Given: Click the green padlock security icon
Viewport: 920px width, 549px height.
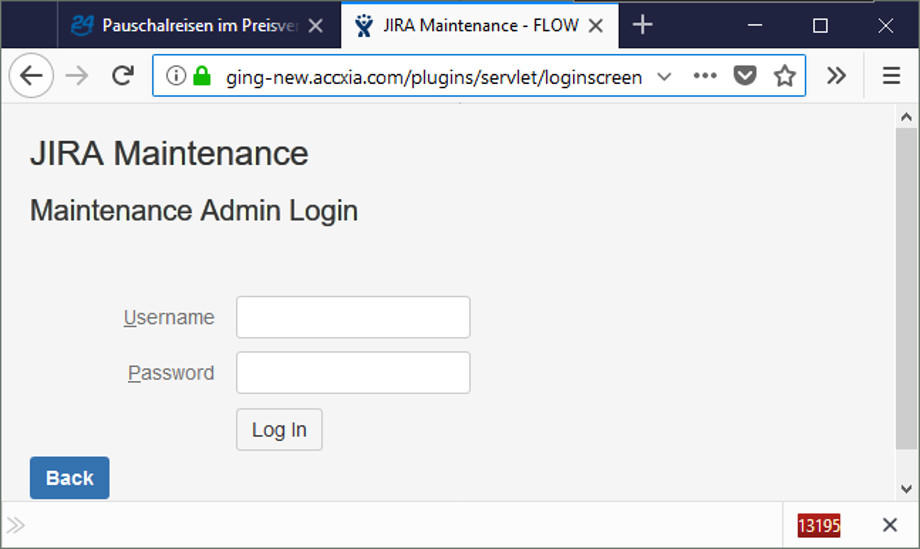Looking at the screenshot, I should [202, 76].
